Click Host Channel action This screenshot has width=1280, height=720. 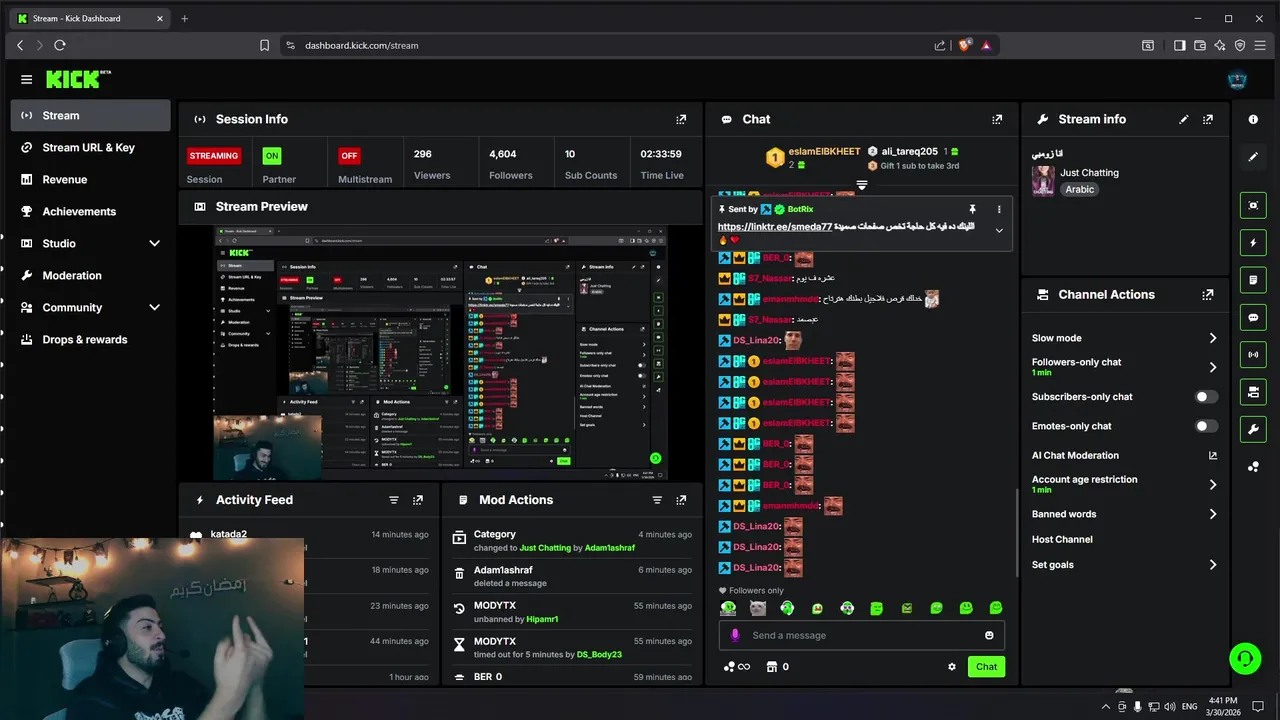(1062, 540)
